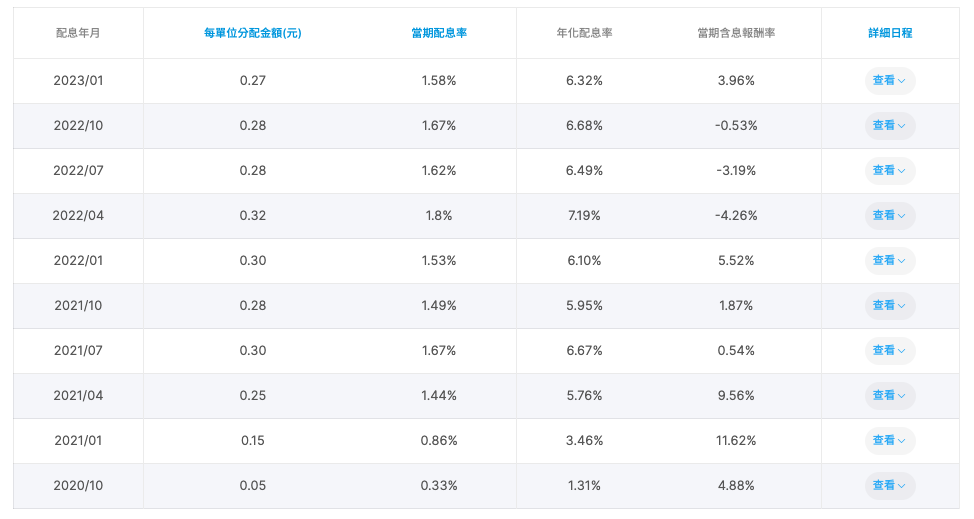This screenshot has width=974, height=519.
Task: Click the 當期含息報酬率 column header
Action: coord(736,33)
